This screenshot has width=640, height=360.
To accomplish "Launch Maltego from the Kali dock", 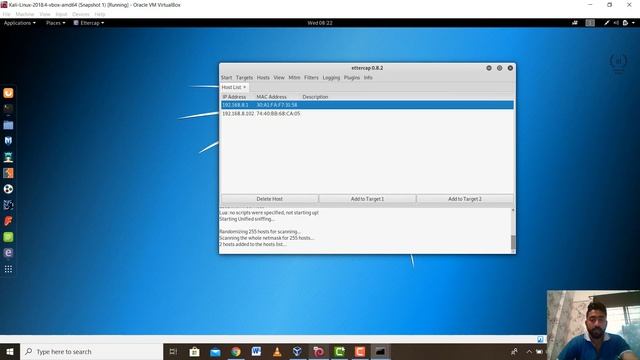I will pyautogui.click(x=8, y=205).
